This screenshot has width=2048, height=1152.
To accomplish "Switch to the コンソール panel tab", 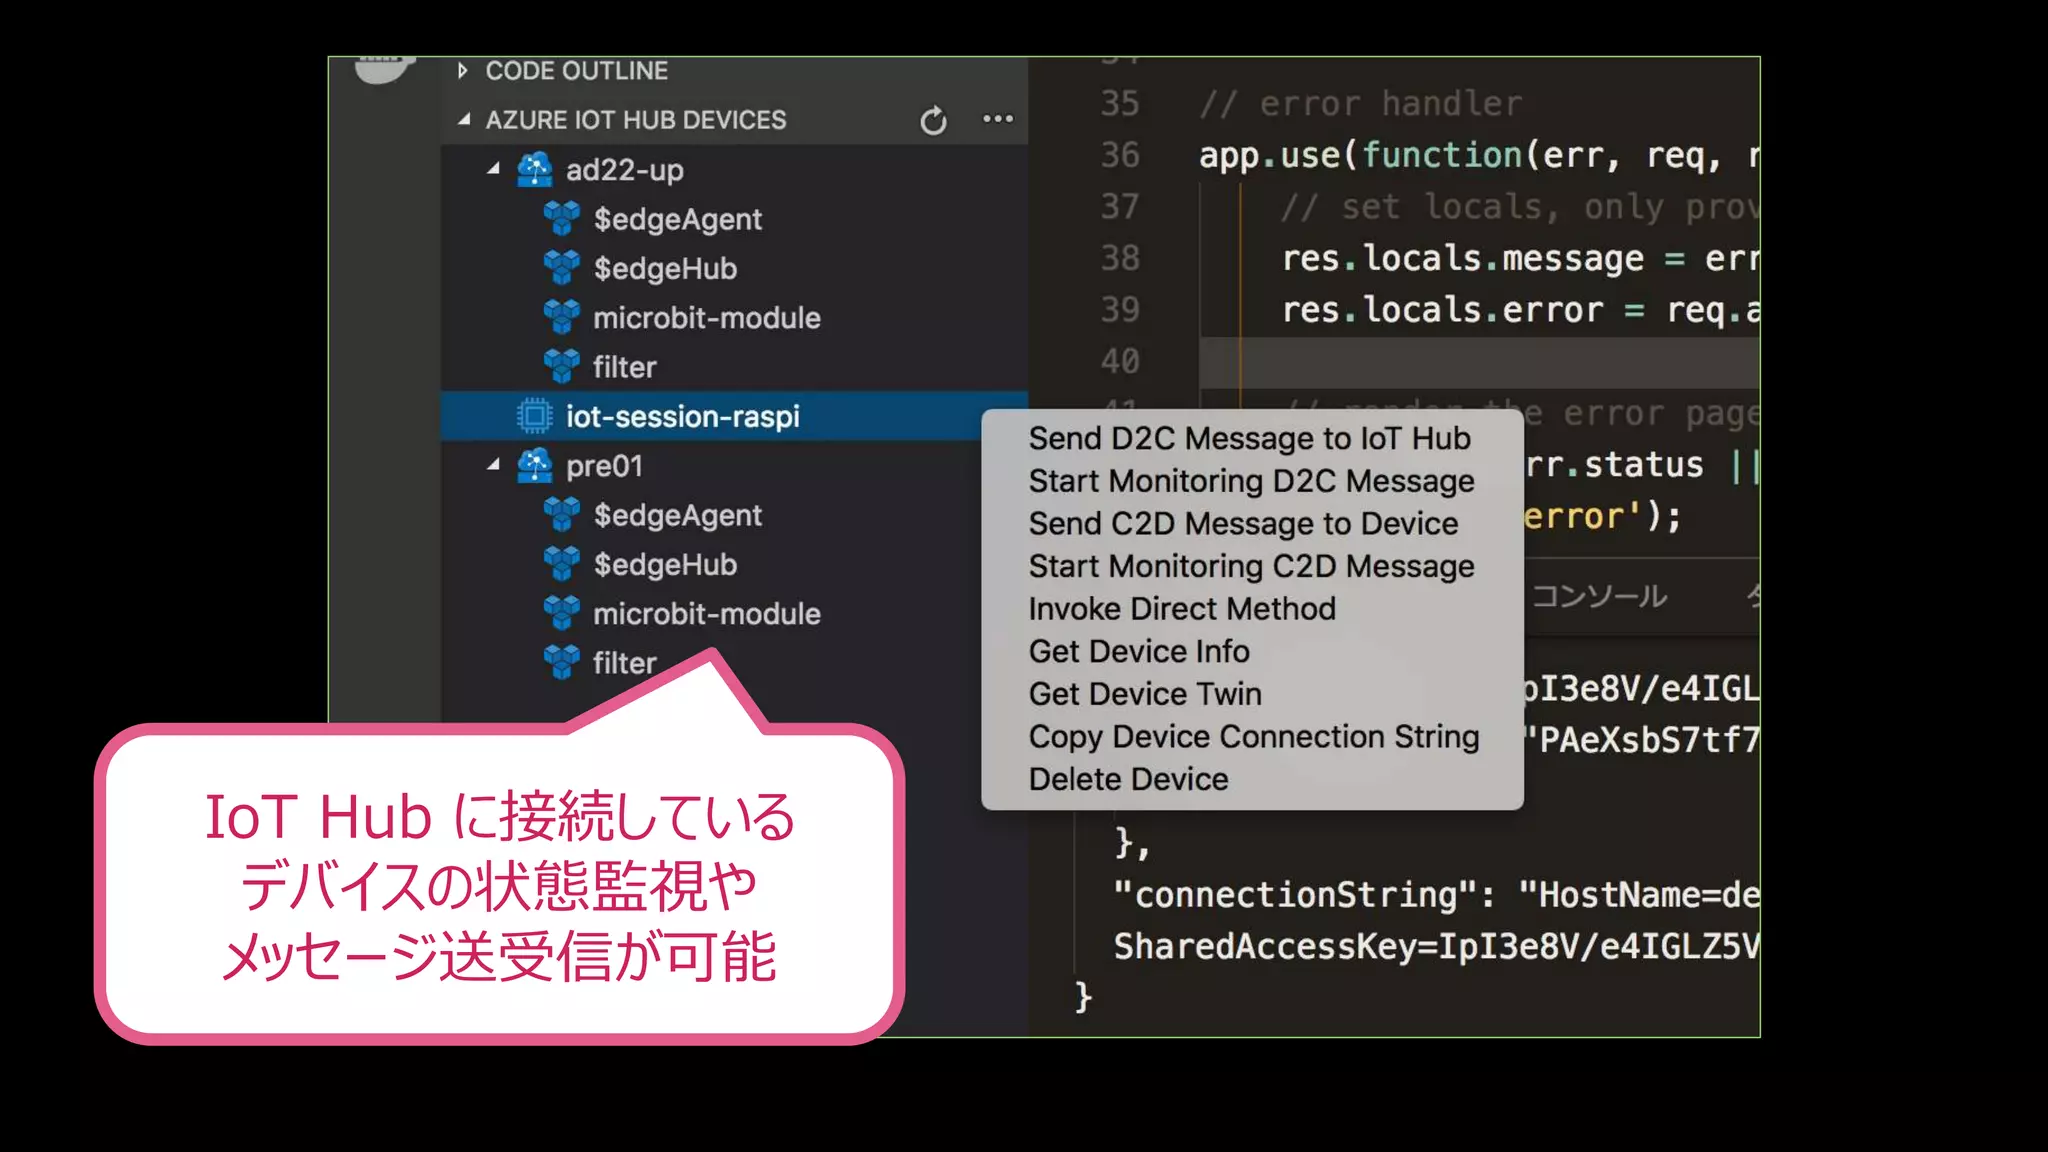I will (1599, 597).
